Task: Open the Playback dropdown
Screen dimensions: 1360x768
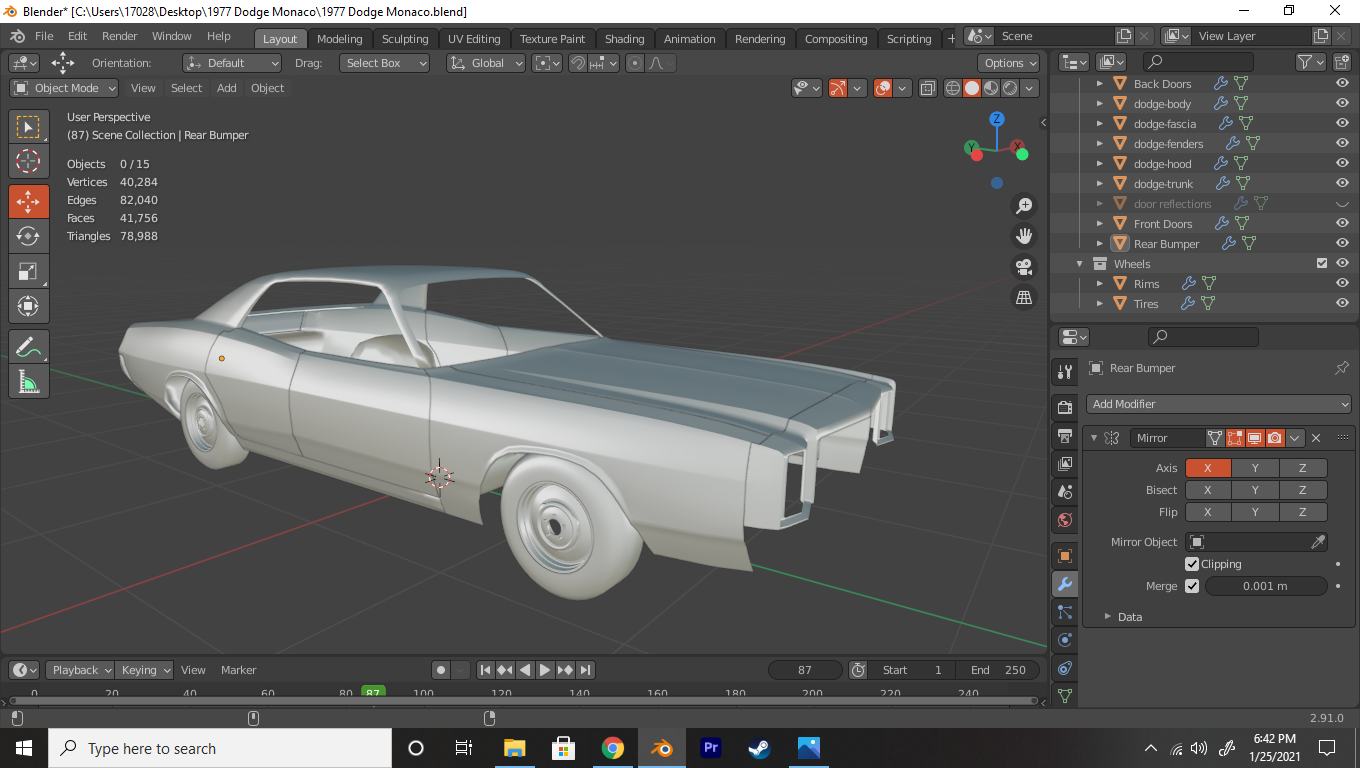Action: click(82, 670)
